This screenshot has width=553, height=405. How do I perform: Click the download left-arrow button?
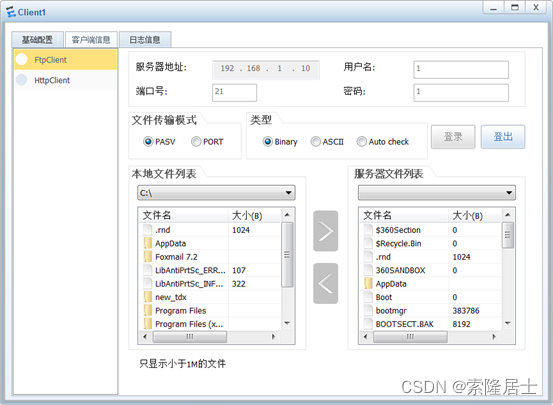coord(326,283)
